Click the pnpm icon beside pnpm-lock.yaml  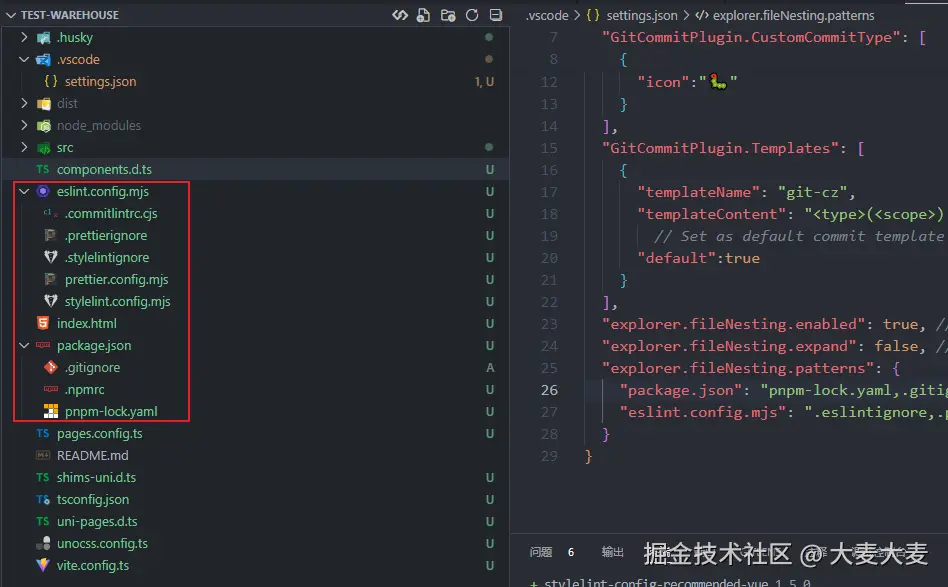coord(51,411)
